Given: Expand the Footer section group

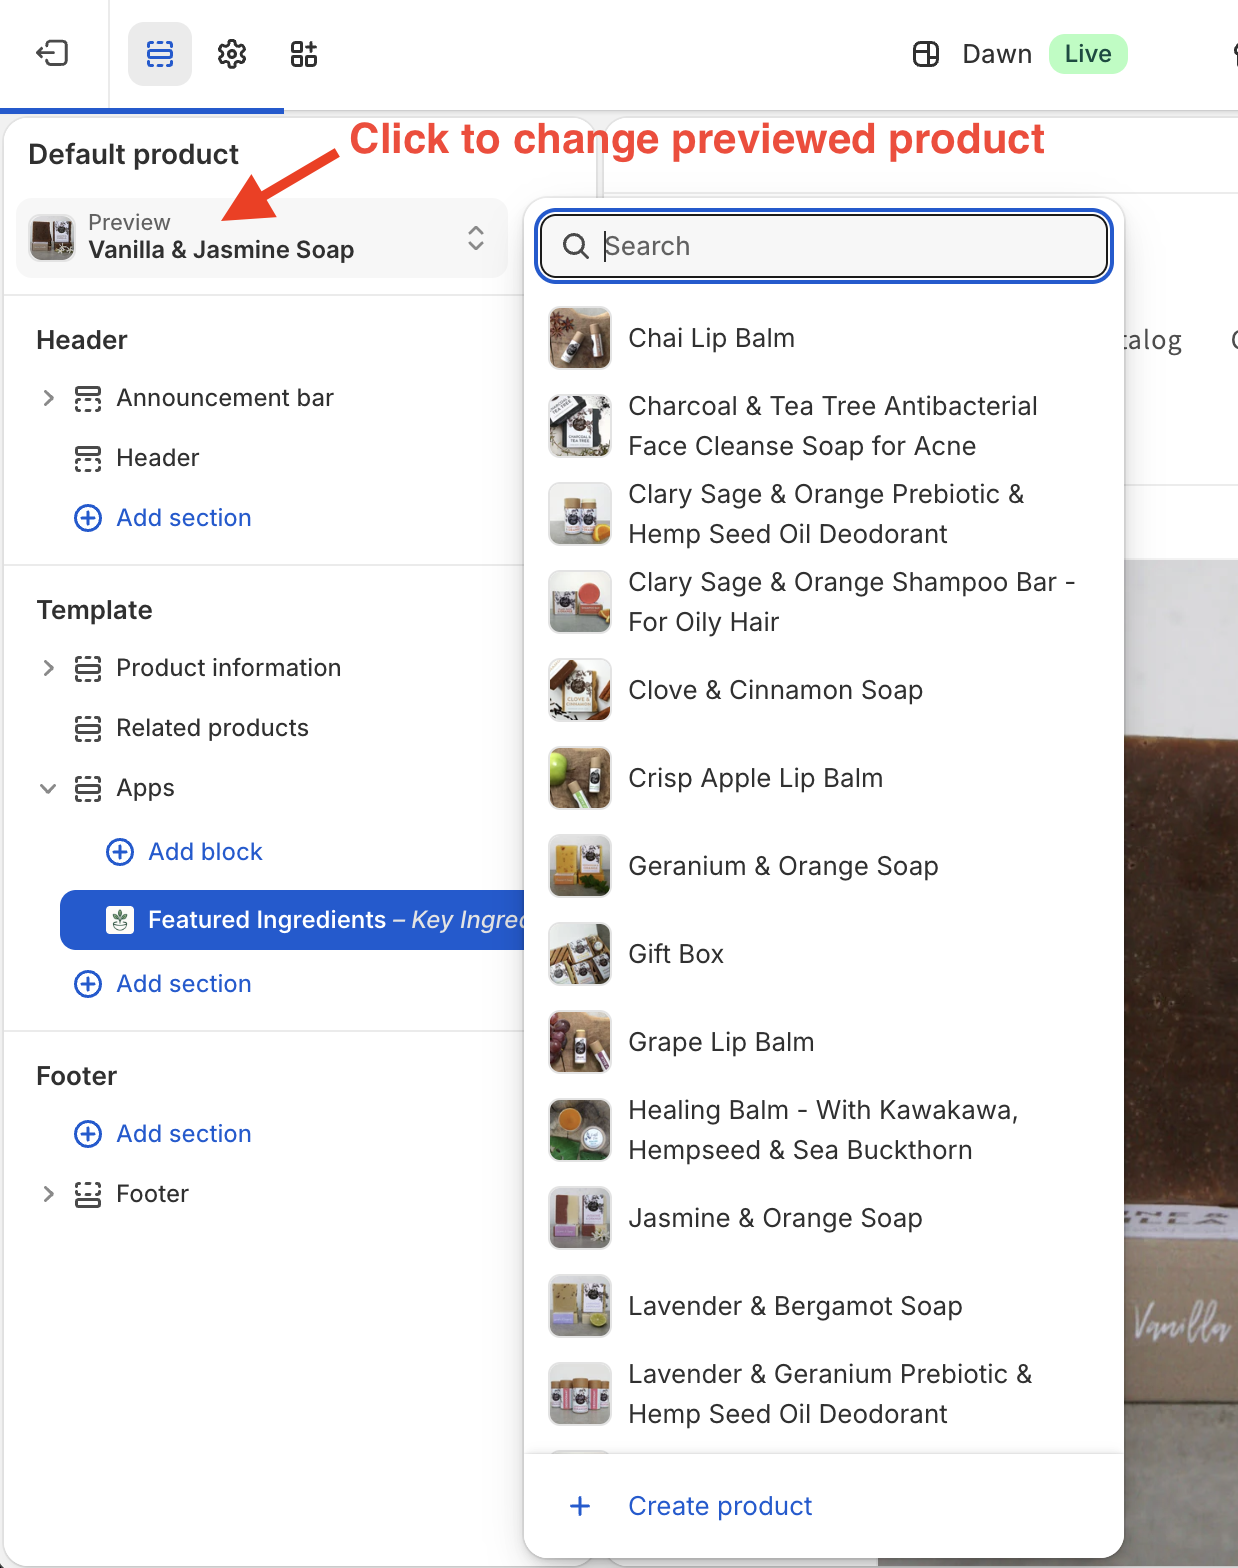Looking at the screenshot, I should click(x=48, y=1194).
